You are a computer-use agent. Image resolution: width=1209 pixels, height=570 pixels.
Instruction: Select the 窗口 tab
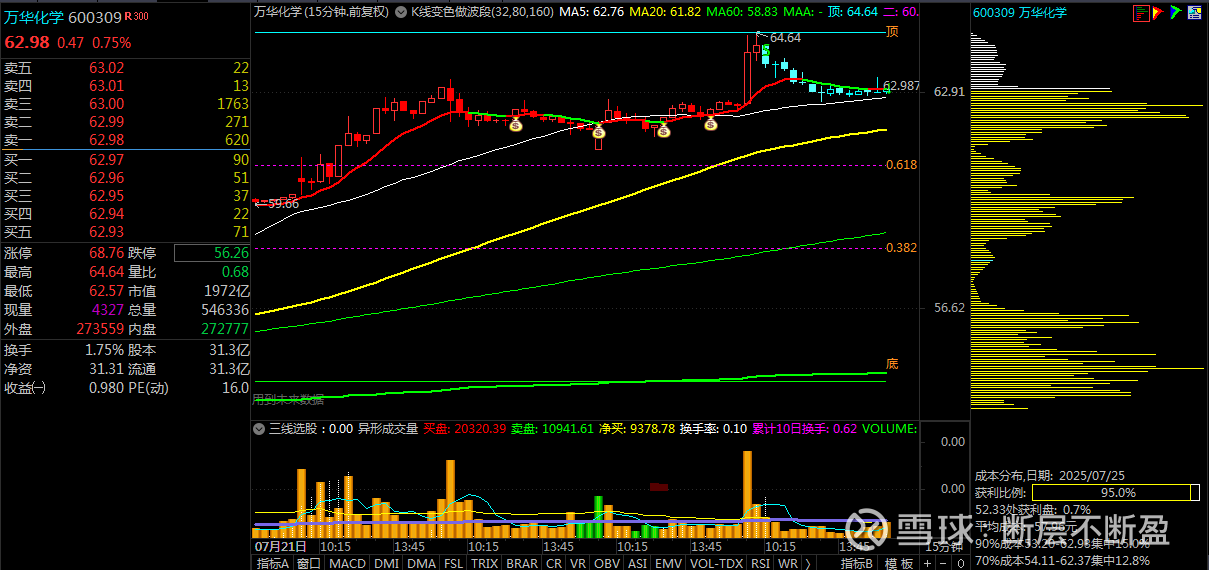tap(309, 563)
